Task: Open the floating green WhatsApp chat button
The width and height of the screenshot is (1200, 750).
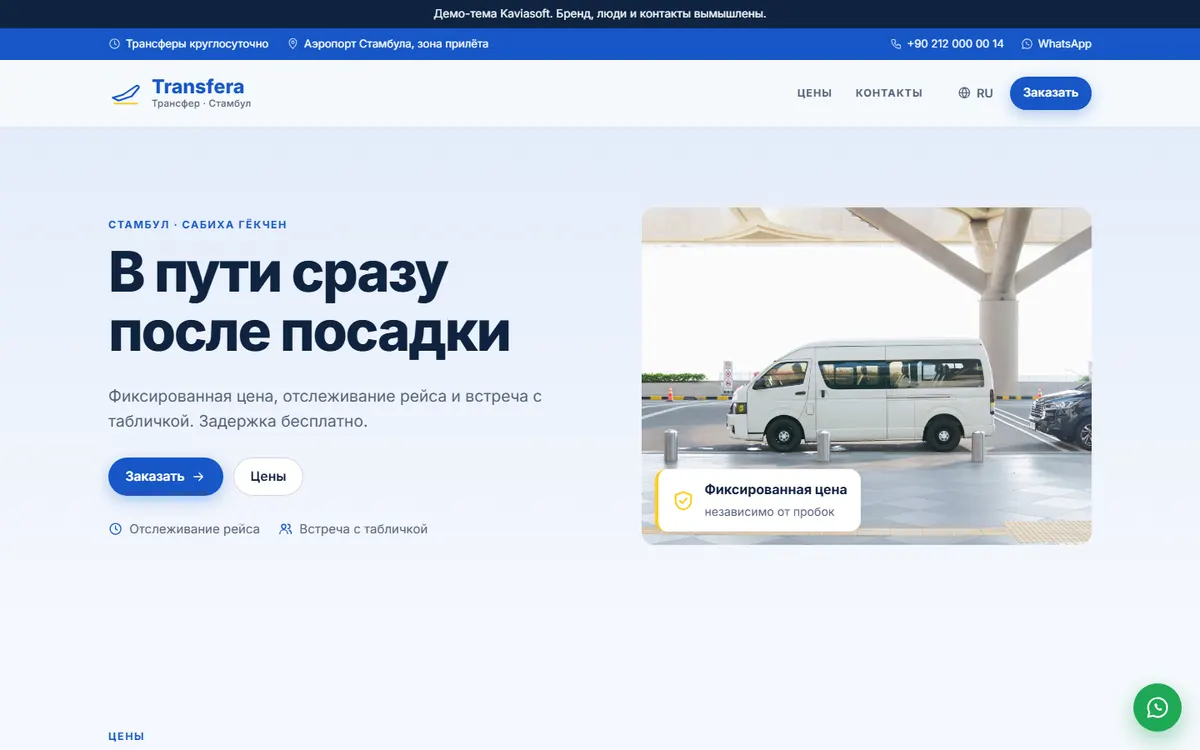Action: tap(1157, 708)
